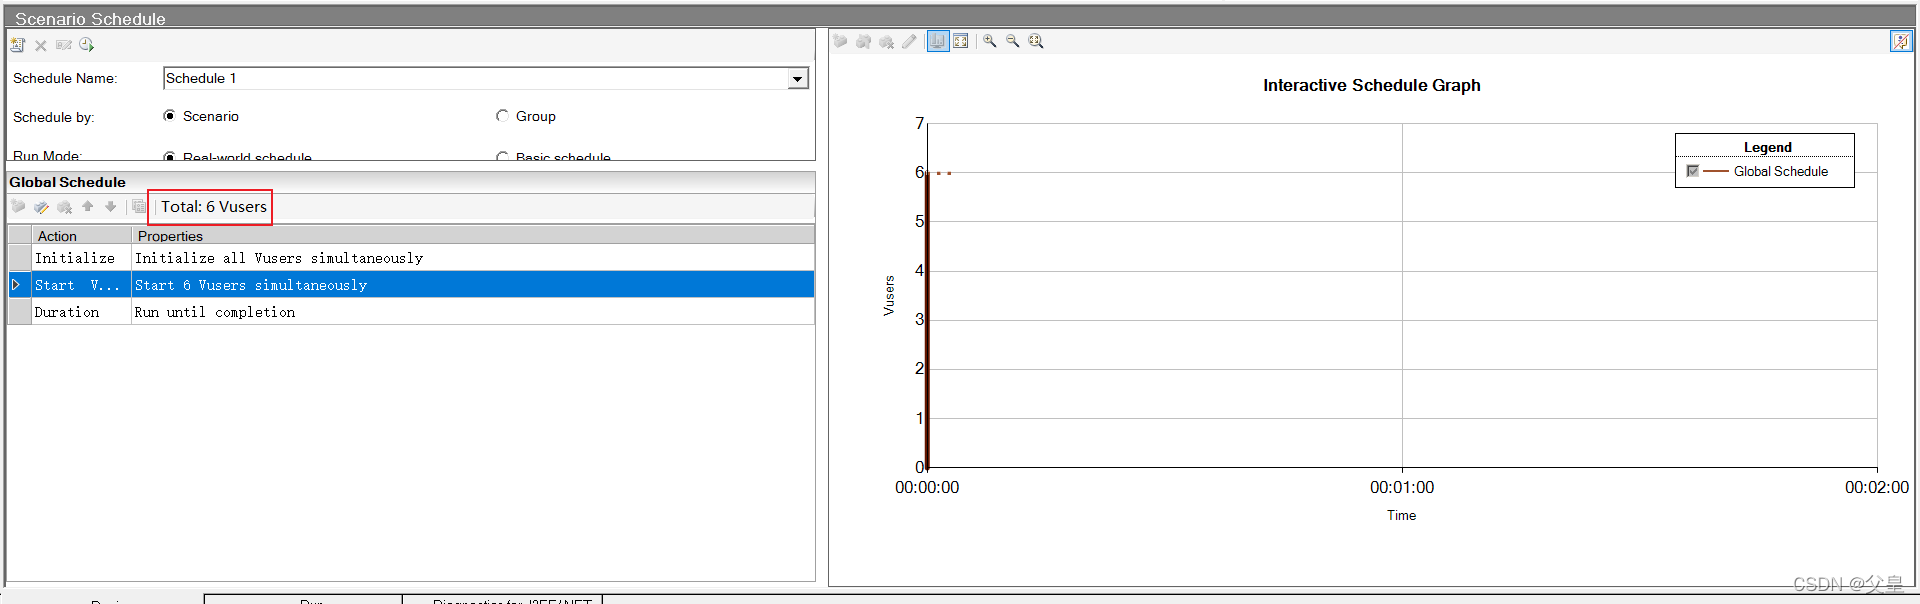This screenshot has height=604, width=1920.
Task: Click the 'Total: 6 Vusers' label
Action: pyautogui.click(x=214, y=207)
